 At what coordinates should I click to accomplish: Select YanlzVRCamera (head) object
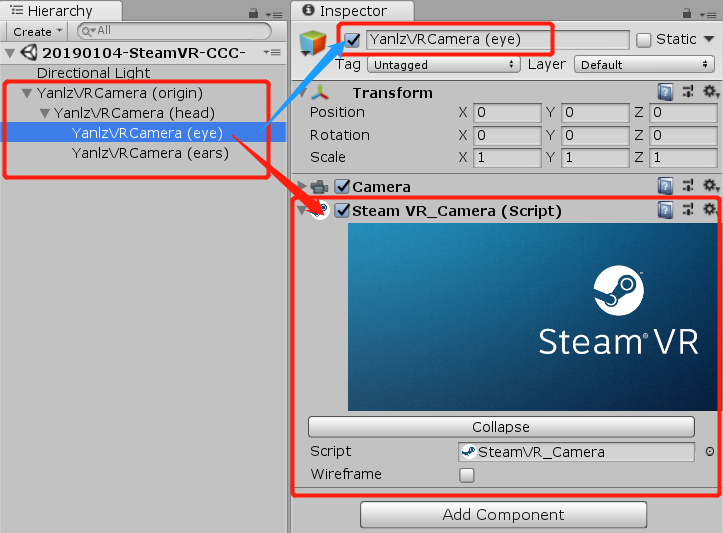tap(134, 113)
